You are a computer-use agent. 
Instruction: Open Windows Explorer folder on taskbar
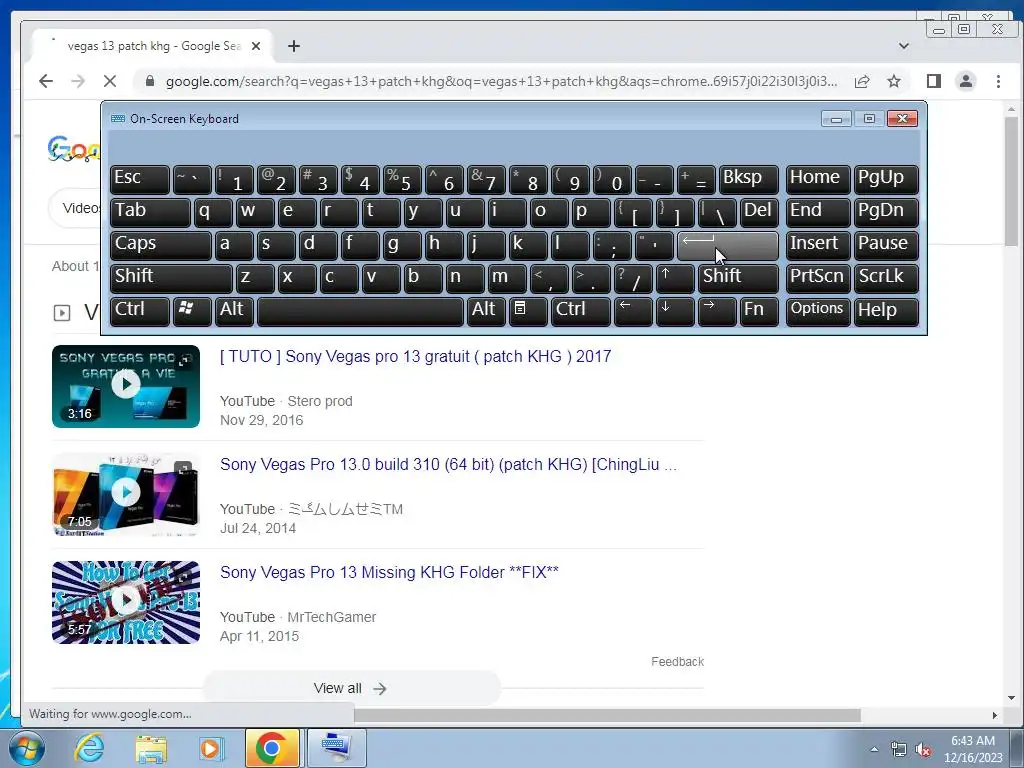[x=151, y=748]
